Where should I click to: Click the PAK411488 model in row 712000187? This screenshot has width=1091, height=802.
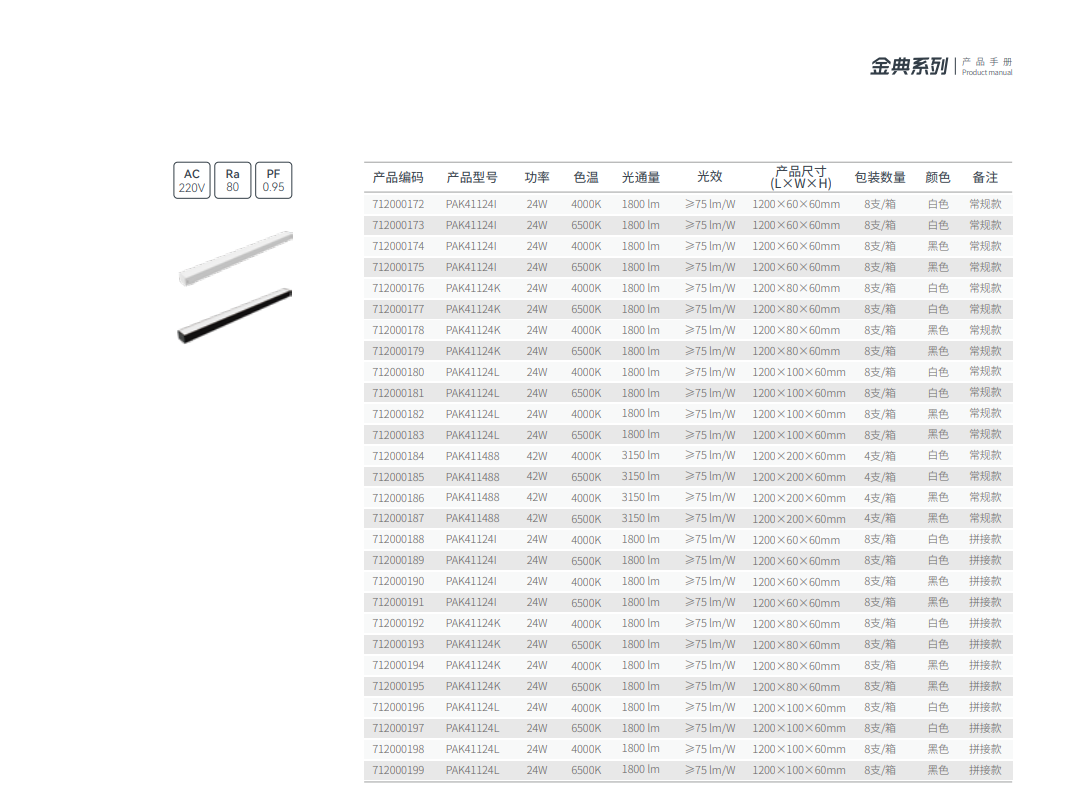coord(472,519)
